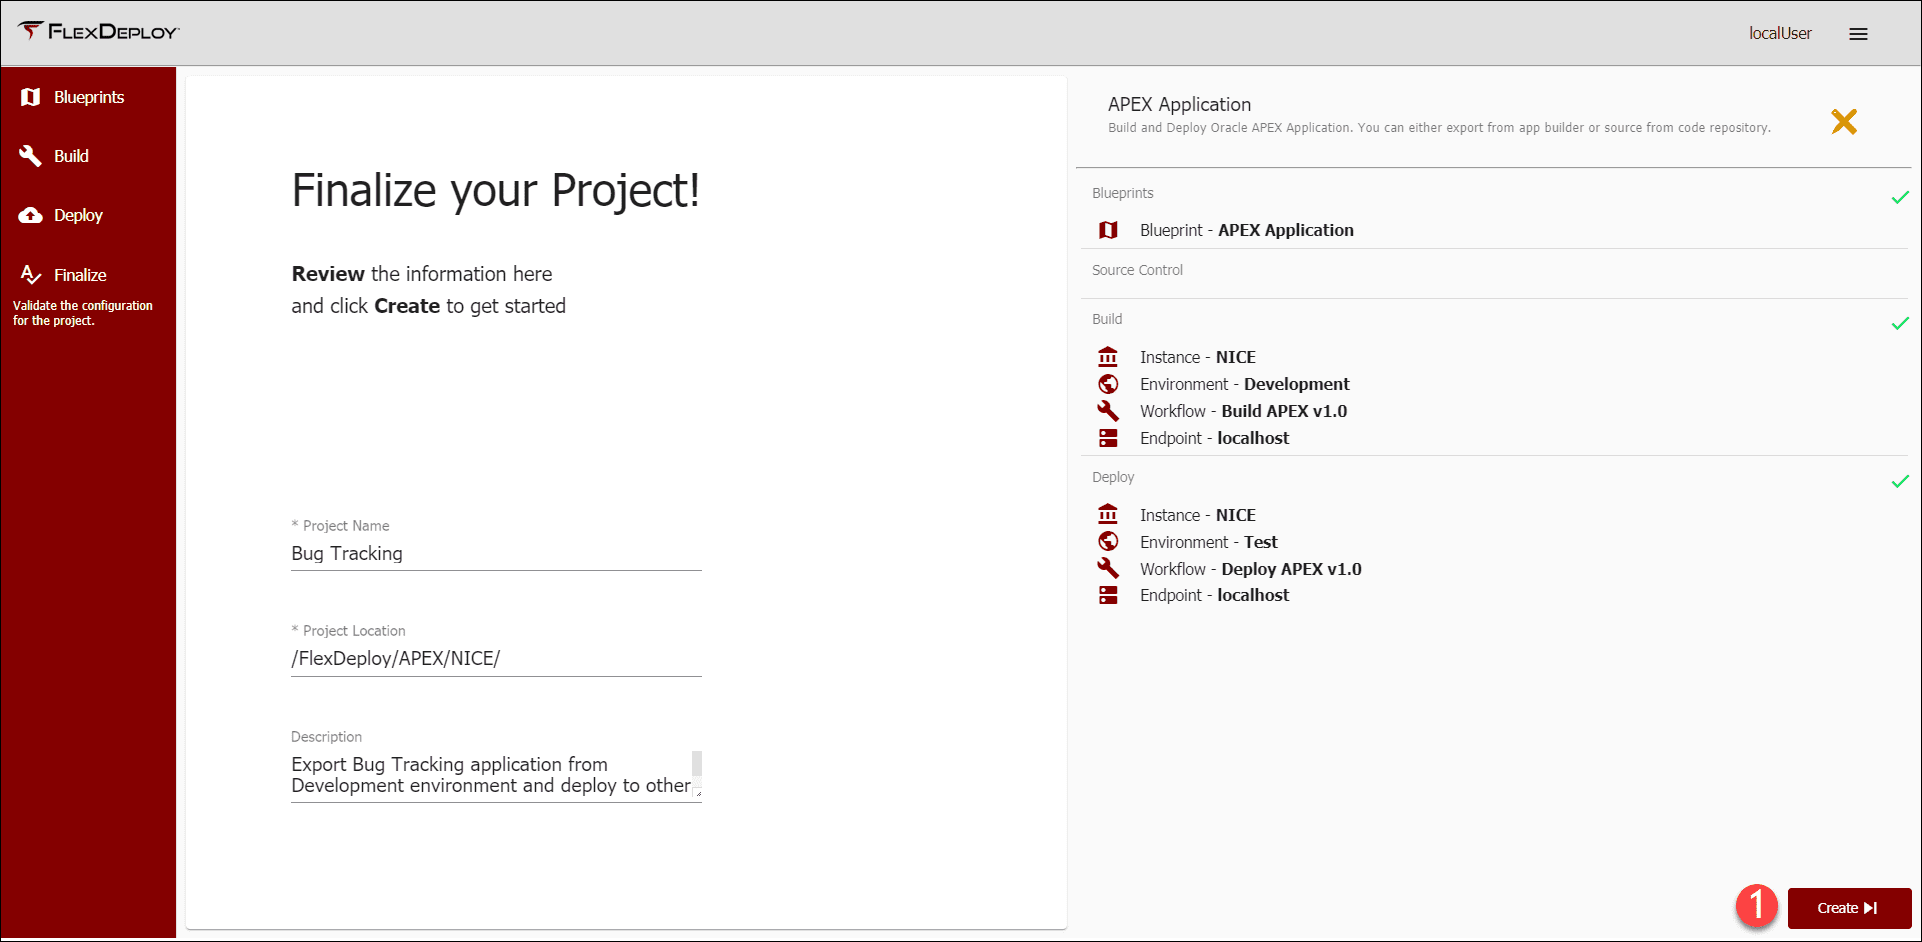Click the green checkmark for Deploy section

tap(1900, 481)
